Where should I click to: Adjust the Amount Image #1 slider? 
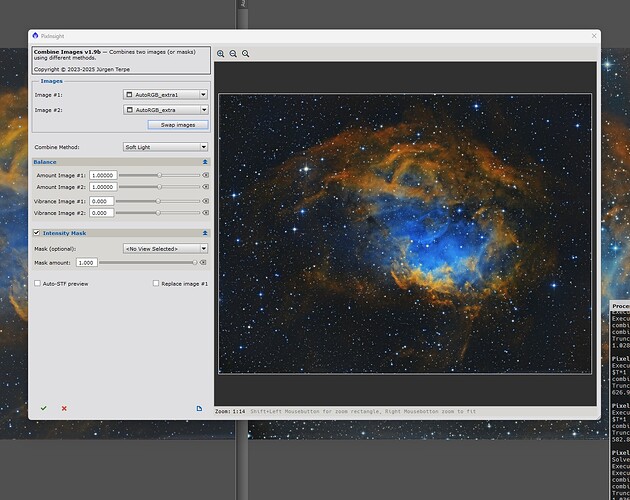pyautogui.click(x=160, y=175)
